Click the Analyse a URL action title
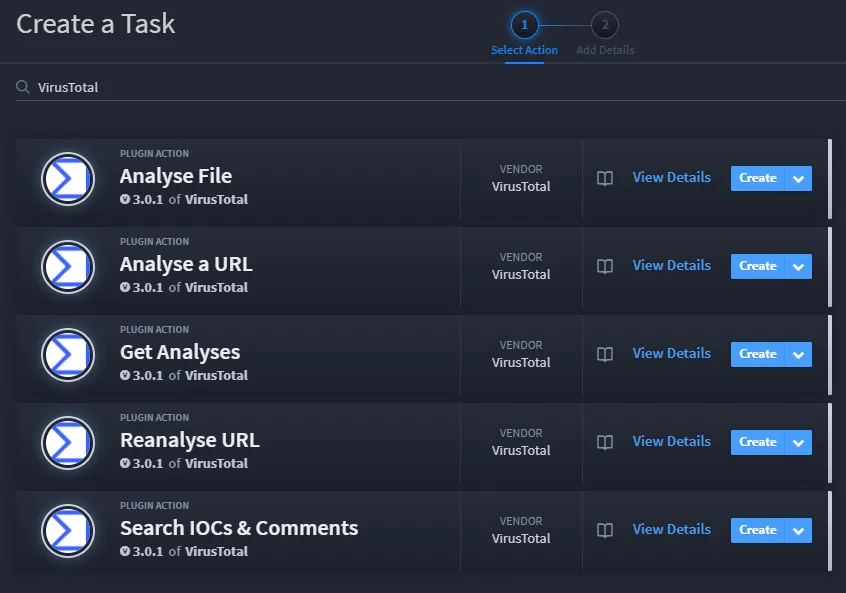 coord(186,264)
